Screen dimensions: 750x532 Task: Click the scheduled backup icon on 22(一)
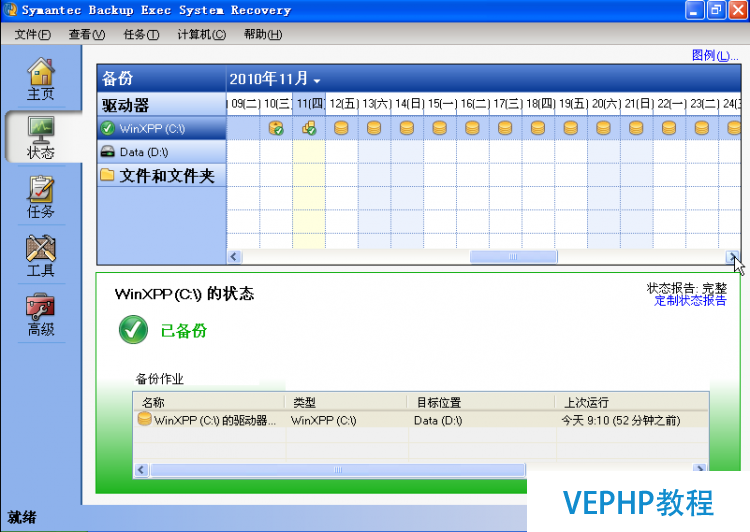[669, 128]
